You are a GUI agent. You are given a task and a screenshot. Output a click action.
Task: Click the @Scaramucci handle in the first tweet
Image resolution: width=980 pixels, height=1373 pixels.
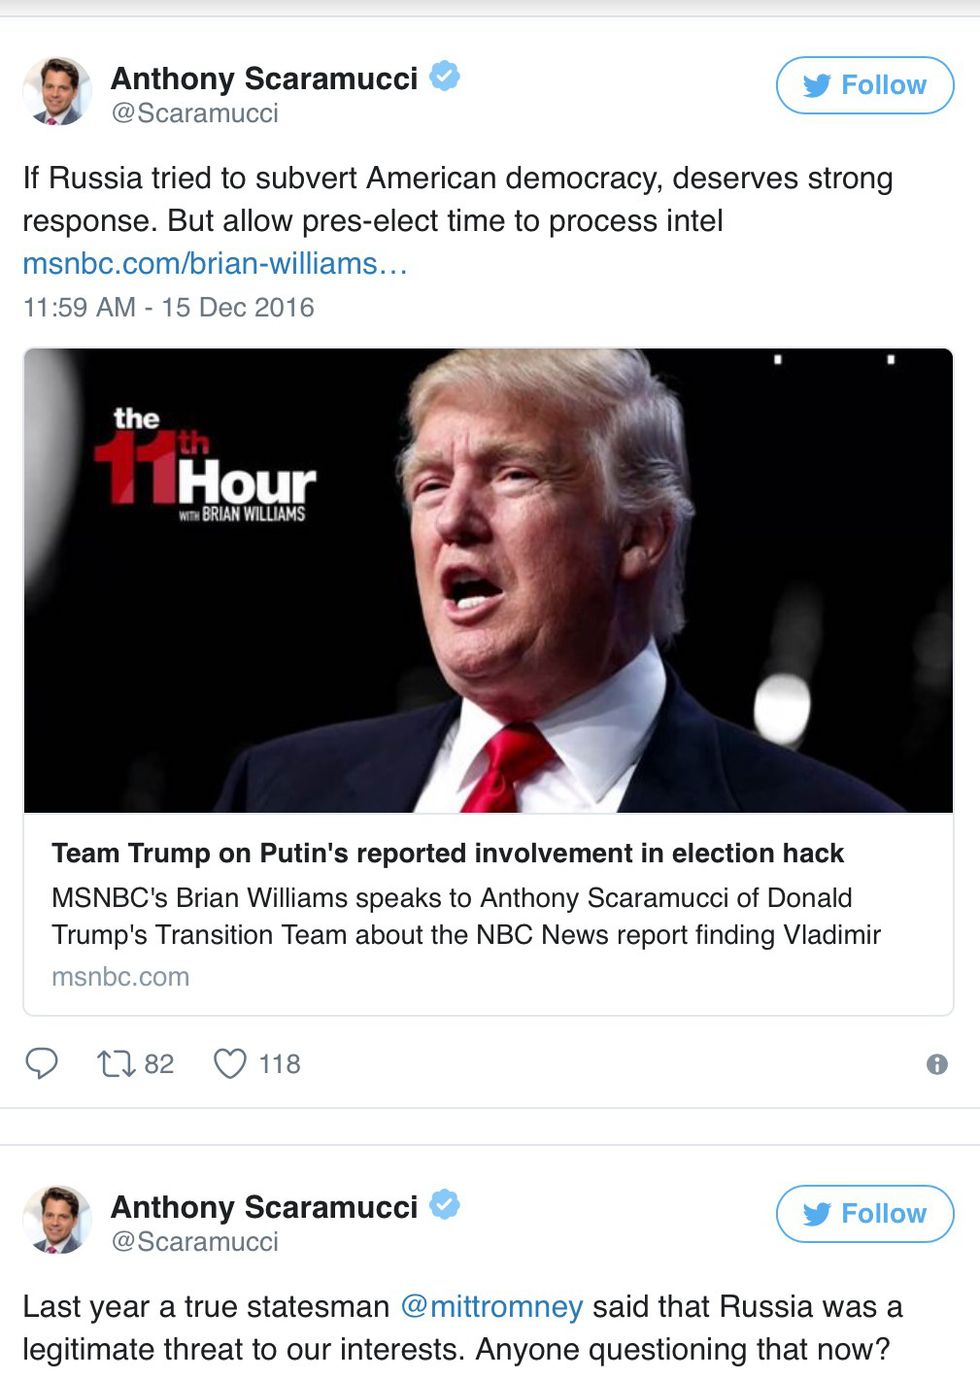[x=195, y=113]
